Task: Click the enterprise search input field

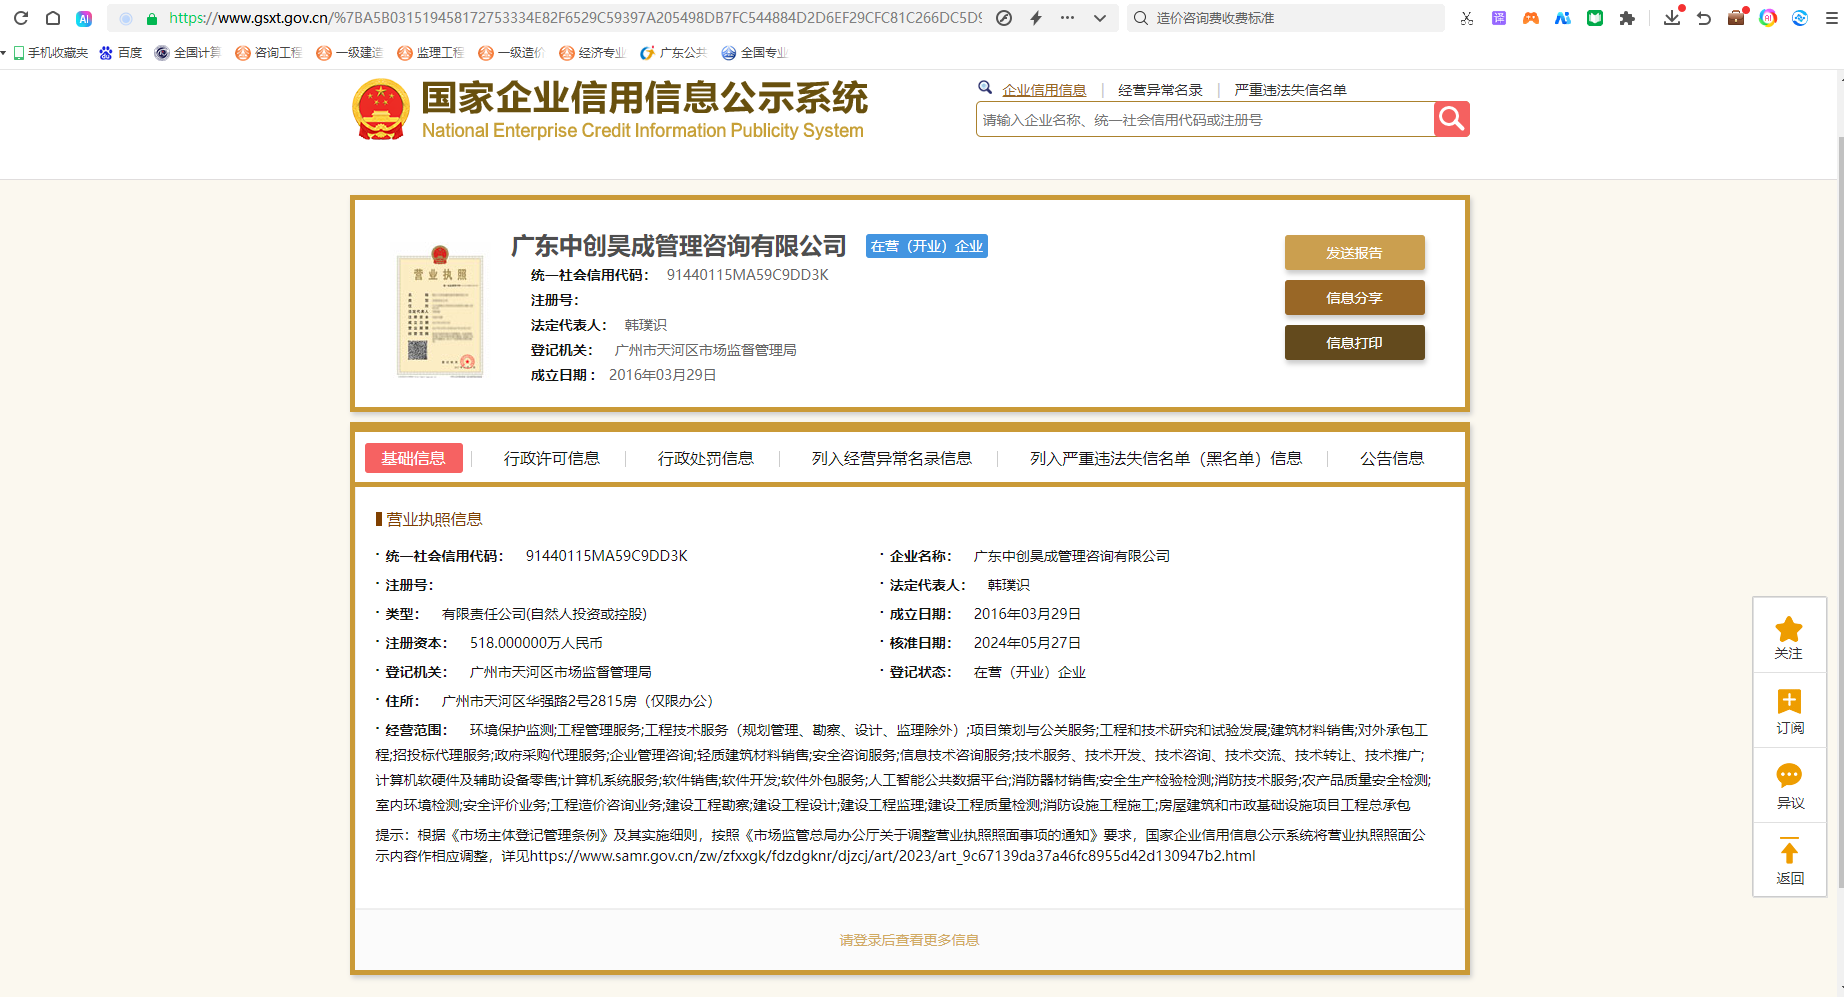Action: [1200, 119]
